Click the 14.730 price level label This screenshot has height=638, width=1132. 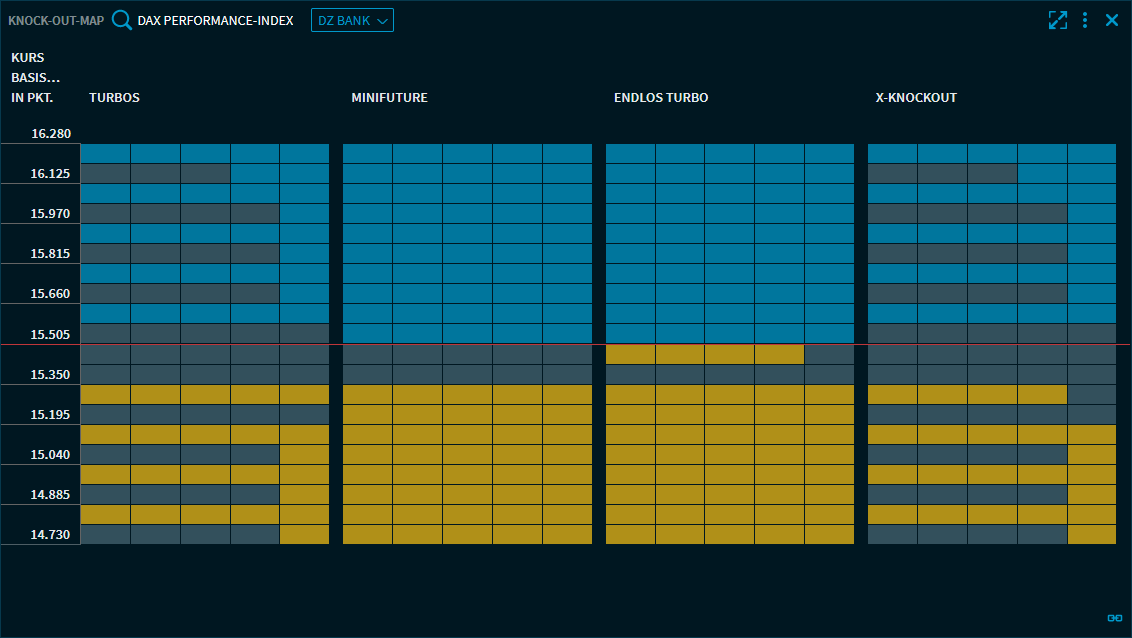click(51, 535)
